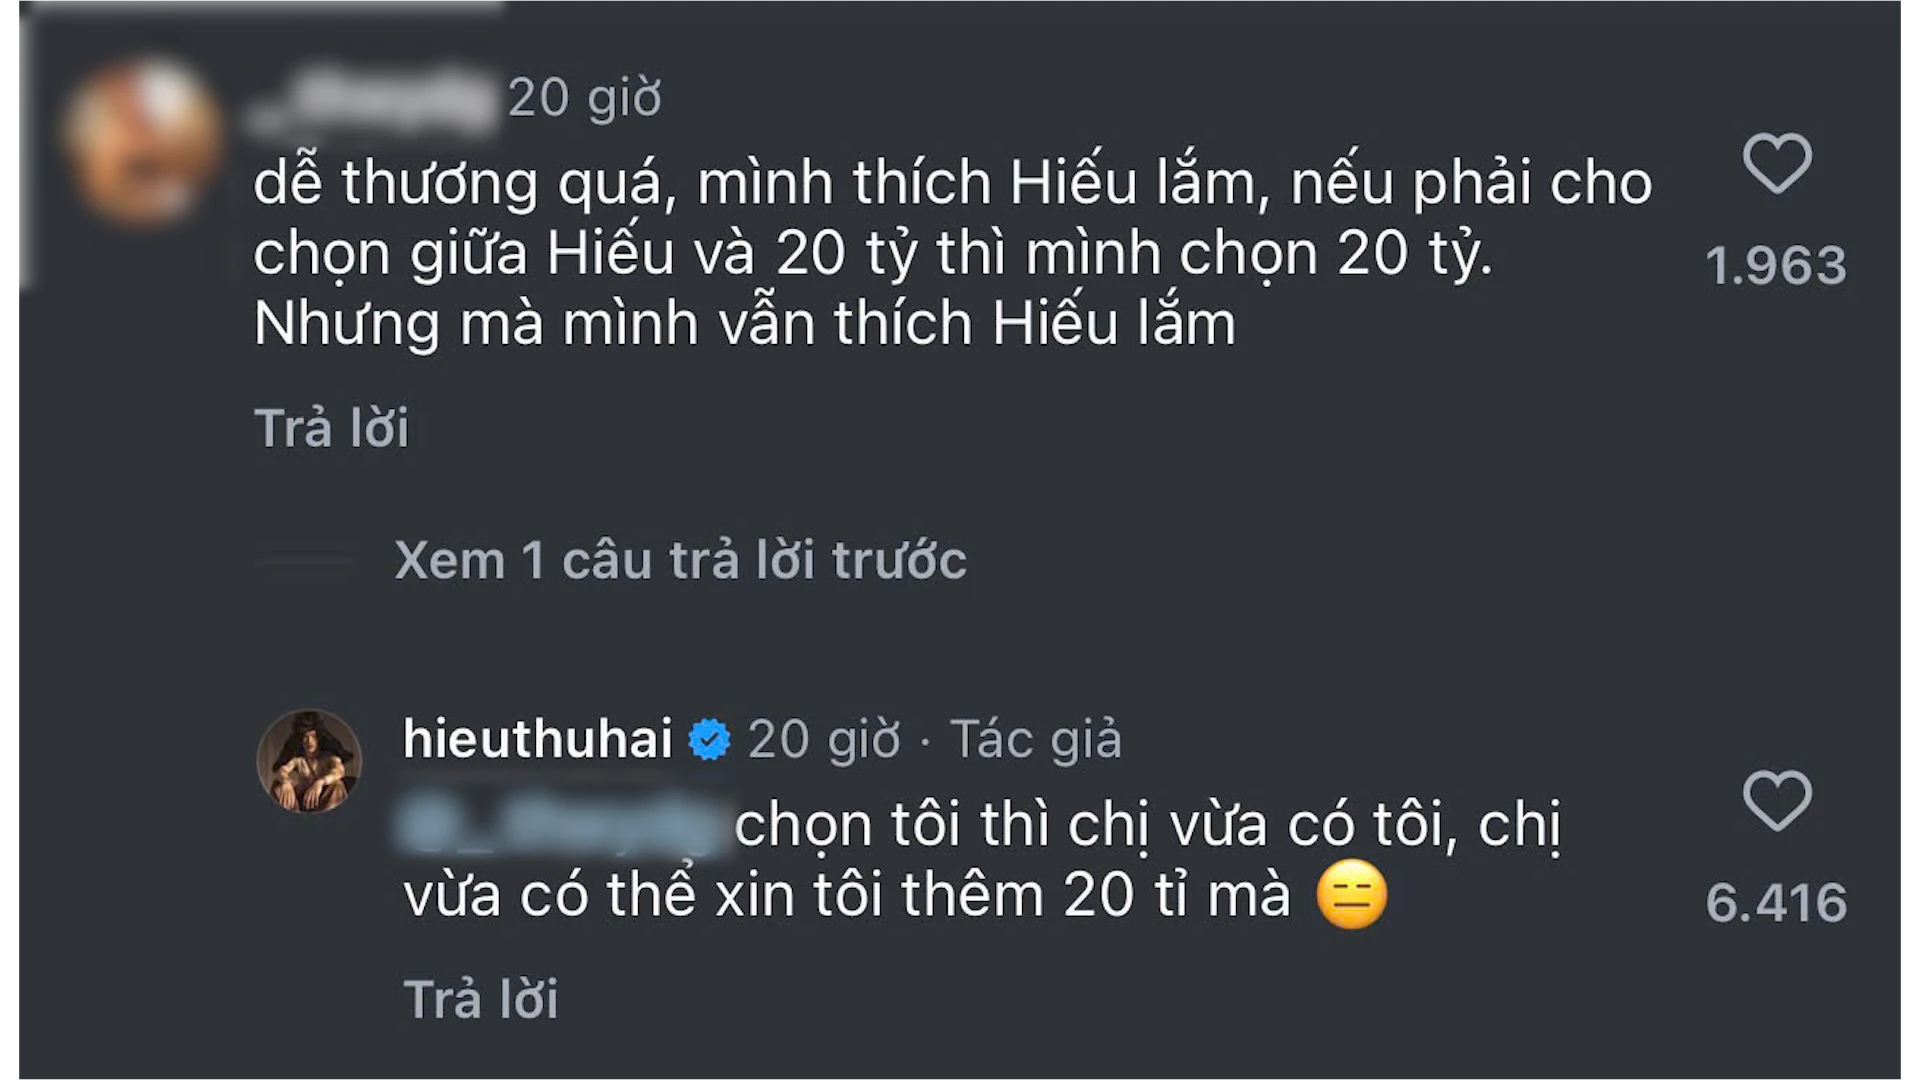Click the blurred @mention in hieuthuhai's reply
Viewport: 1920px width, 1080px height.
565,826
